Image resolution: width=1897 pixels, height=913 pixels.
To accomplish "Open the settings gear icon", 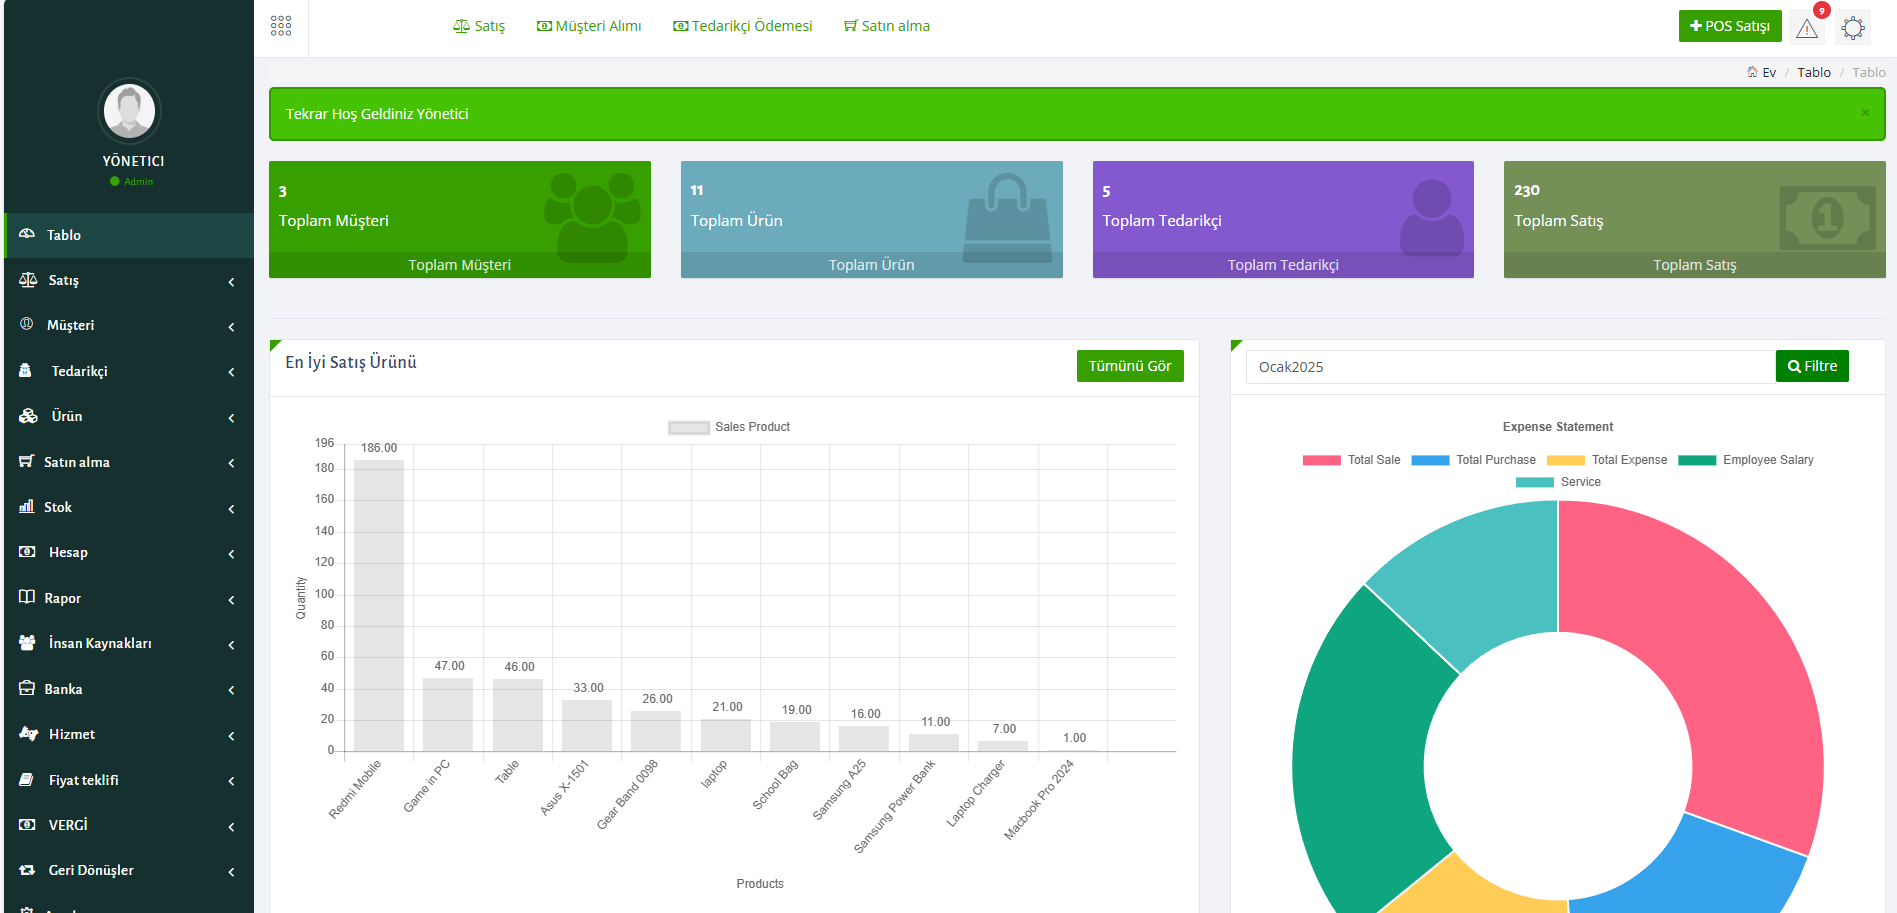I will 1852,28.
